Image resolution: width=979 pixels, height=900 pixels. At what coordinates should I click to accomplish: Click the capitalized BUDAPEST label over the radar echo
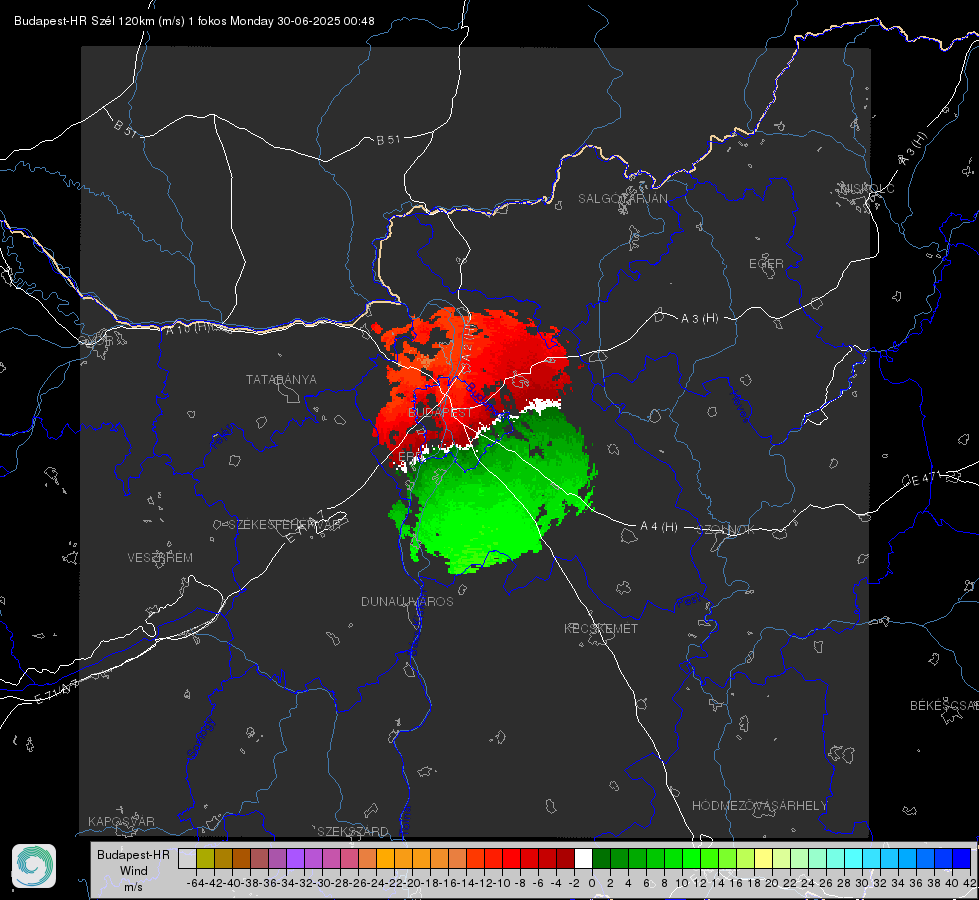440,413
